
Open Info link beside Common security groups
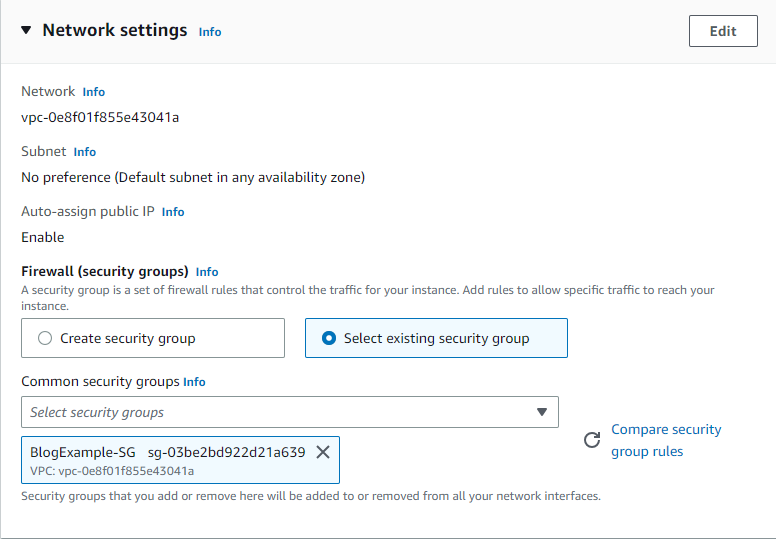(194, 382)
